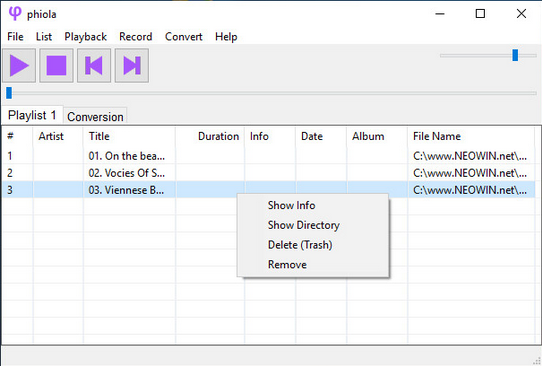
Task: Click the volume slider handle
Action: pos(515,55)
